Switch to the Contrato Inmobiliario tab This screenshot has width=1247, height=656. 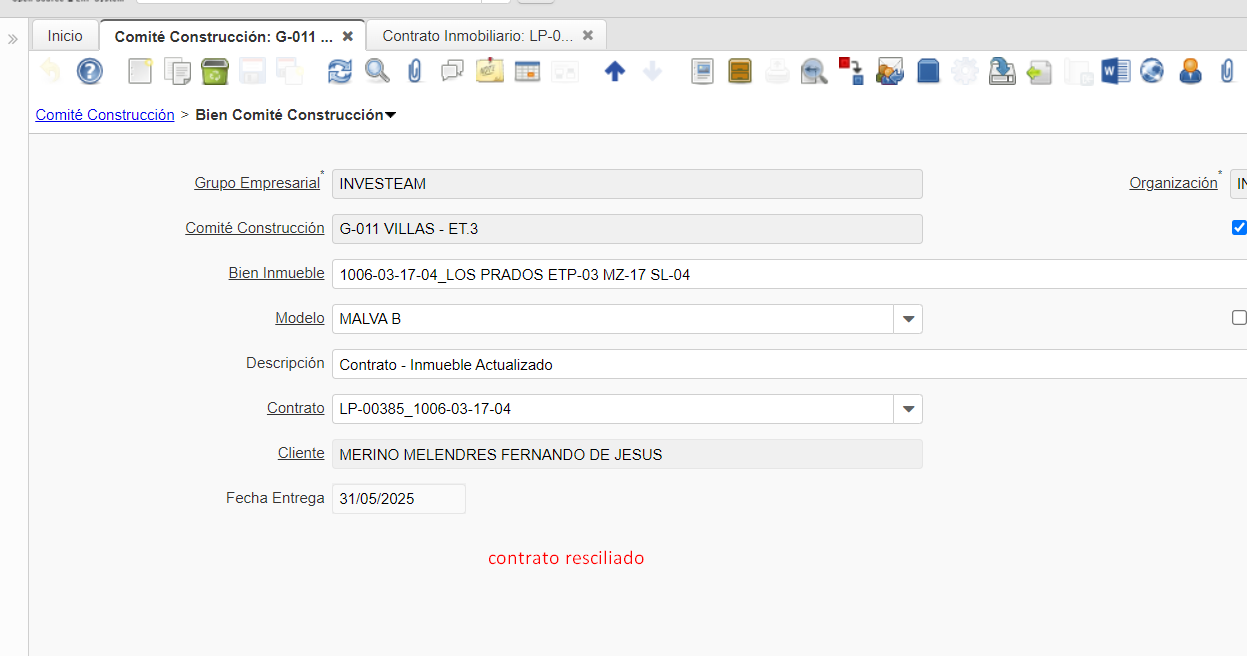477,36
